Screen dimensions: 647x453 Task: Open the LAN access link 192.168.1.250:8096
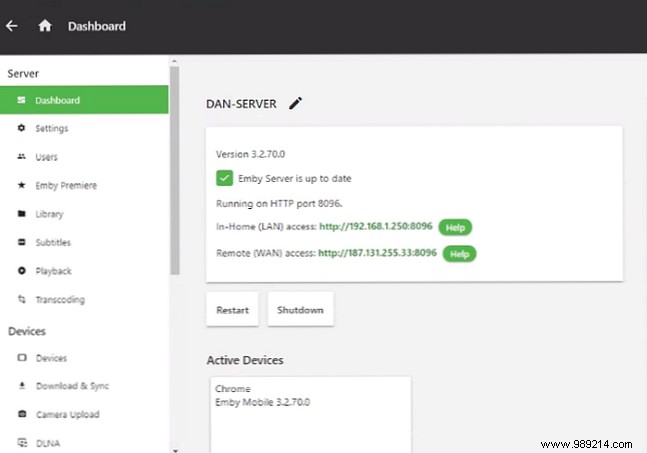(376, 226)
